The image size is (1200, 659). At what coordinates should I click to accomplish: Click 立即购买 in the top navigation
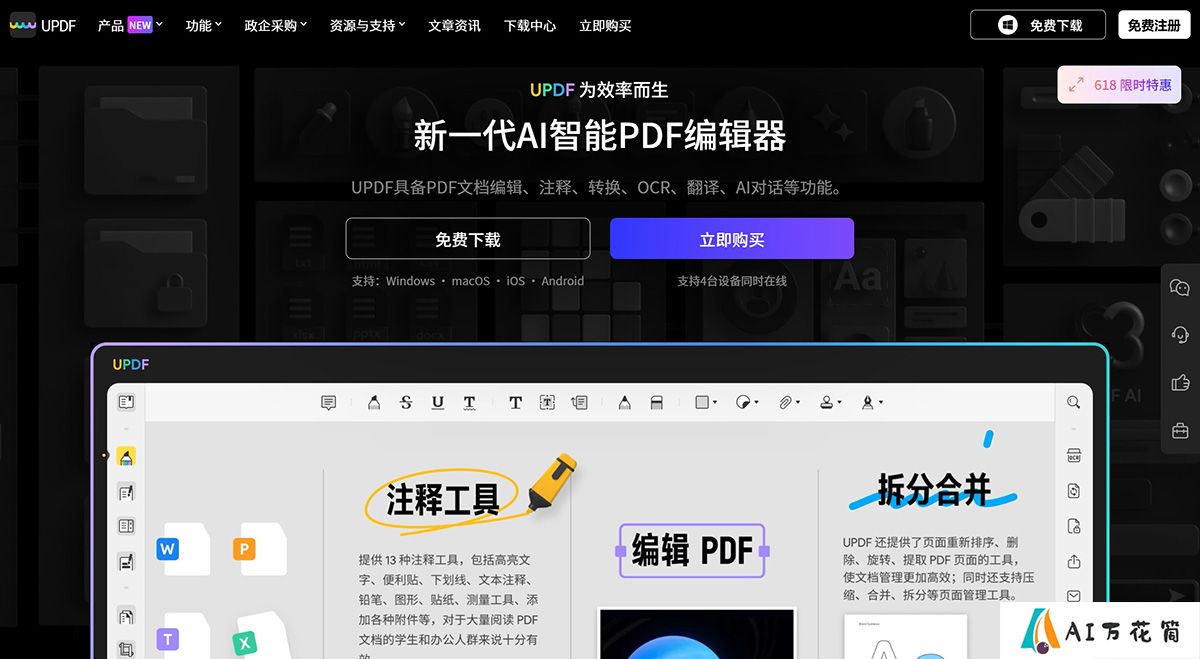click(605, 25)
